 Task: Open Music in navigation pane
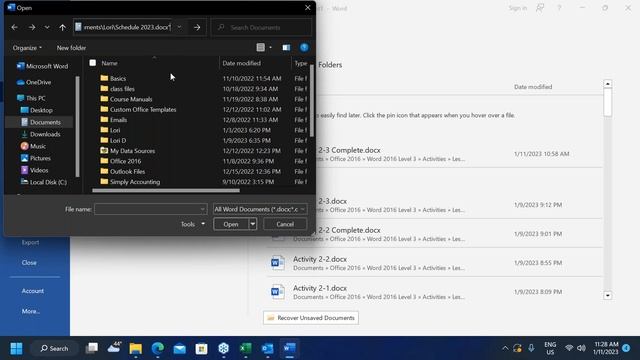click(33, 146)
